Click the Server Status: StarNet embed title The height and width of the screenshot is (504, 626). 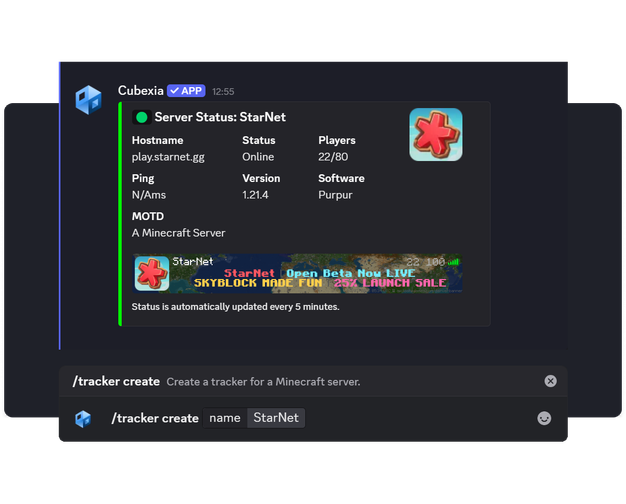[x=214, y=117]
